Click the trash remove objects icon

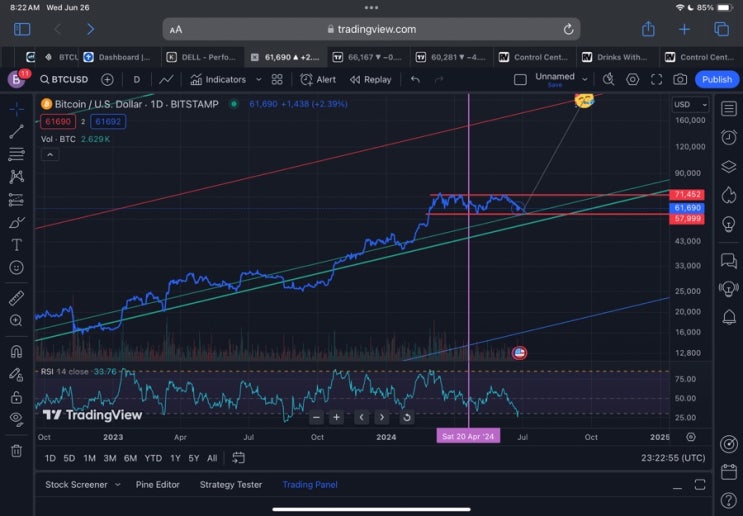(17, 450)
